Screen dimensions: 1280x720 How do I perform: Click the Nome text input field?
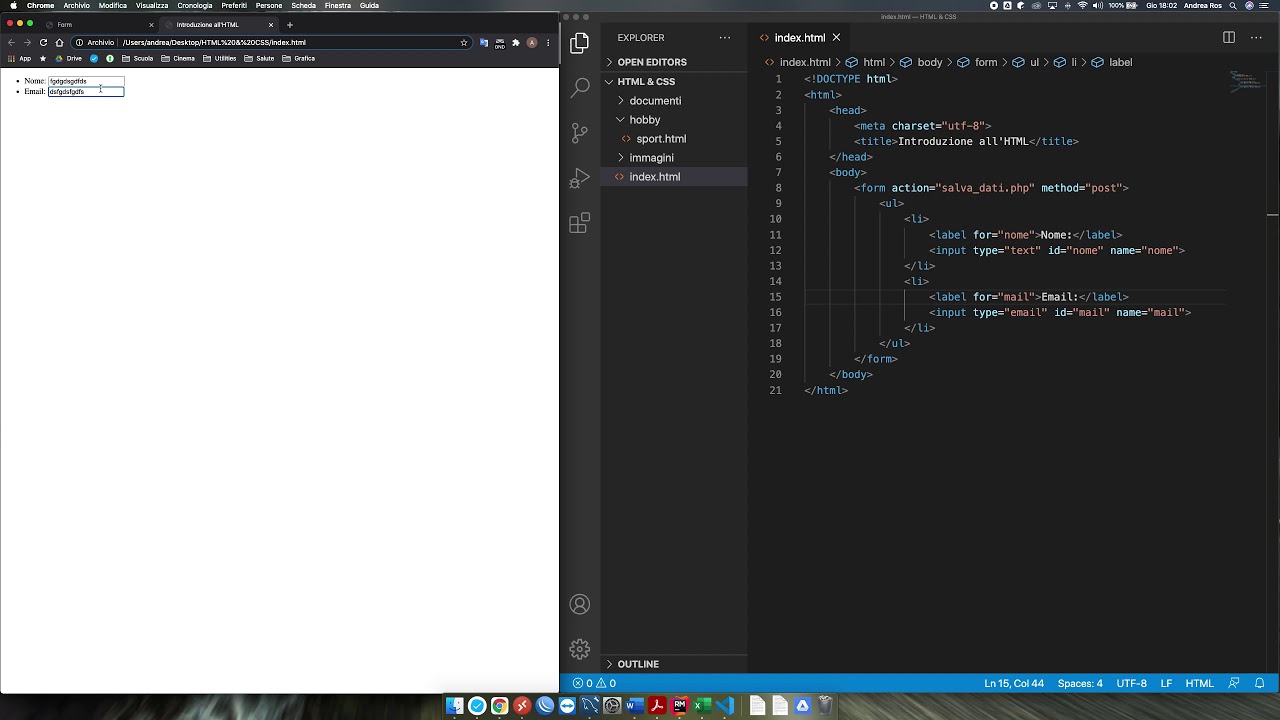(86, 81)
